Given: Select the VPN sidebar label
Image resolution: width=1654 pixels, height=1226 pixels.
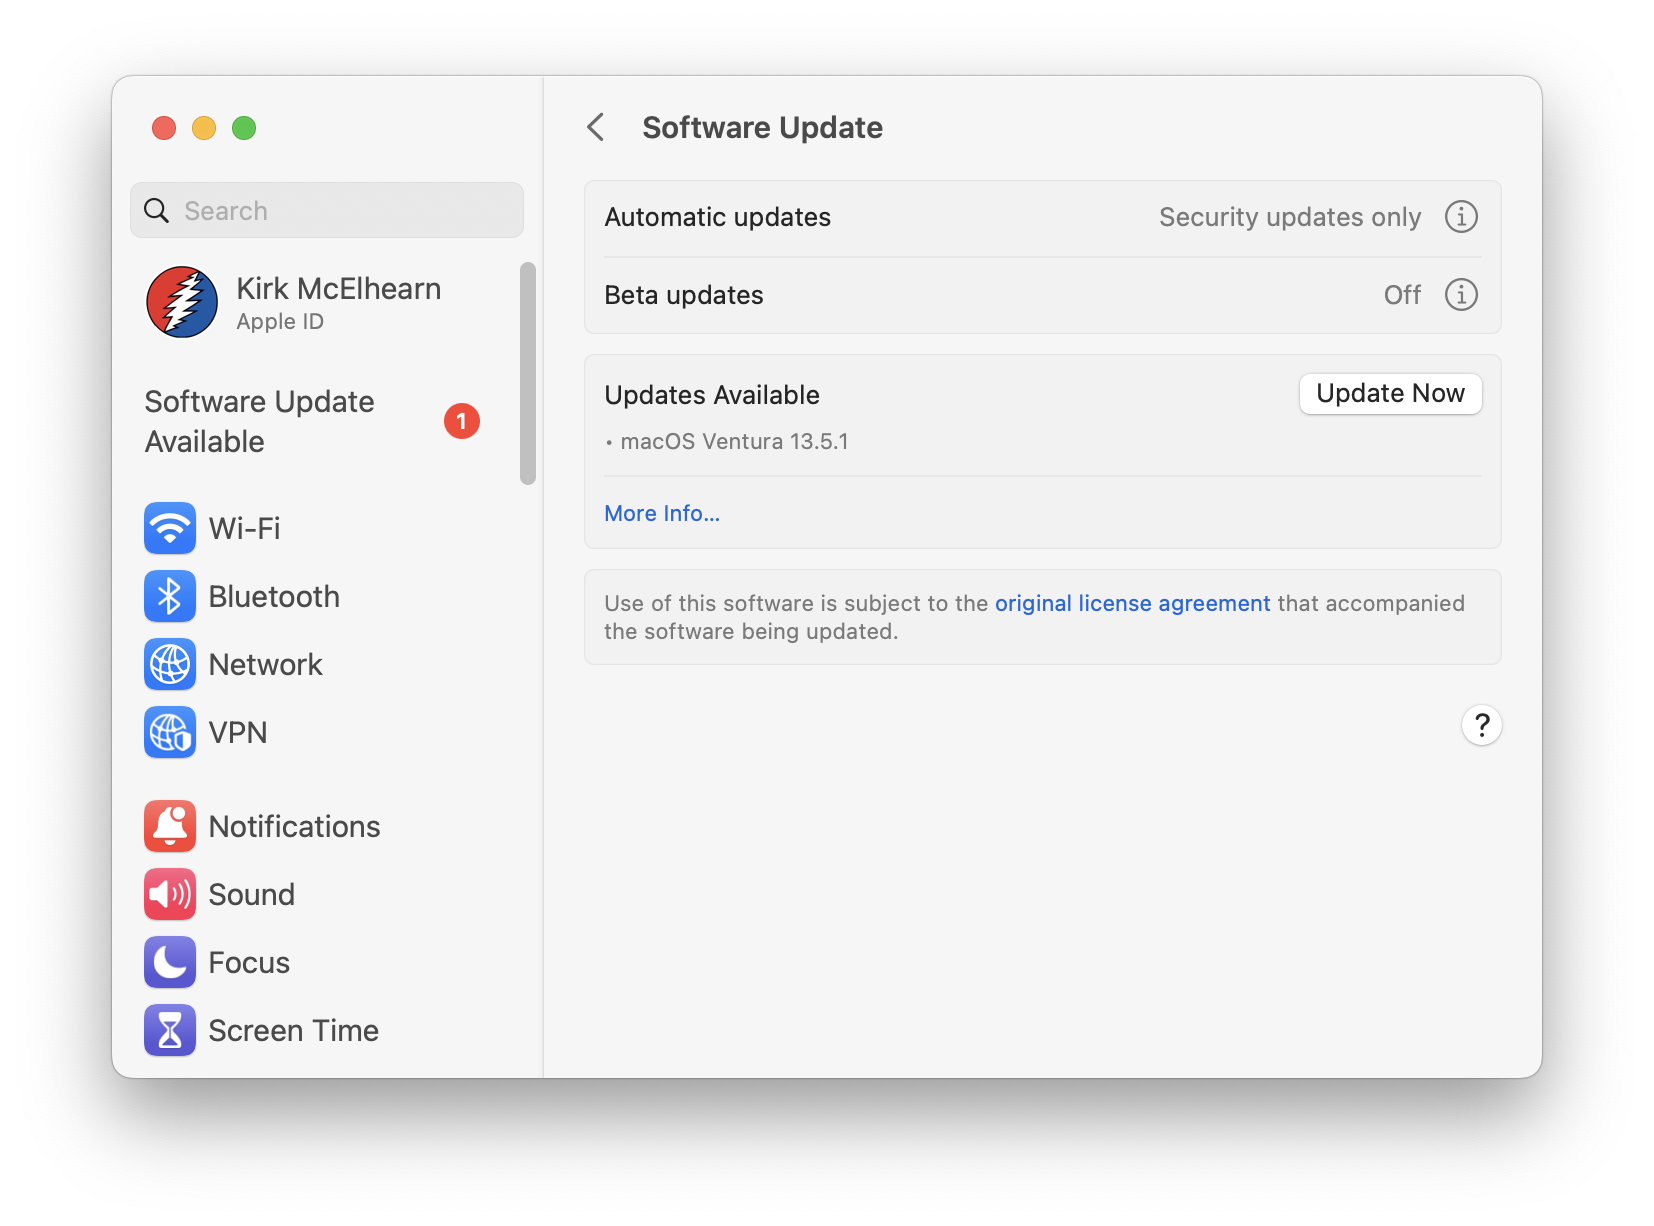Looking at the screenshot, I should click(x=238, y=732).
